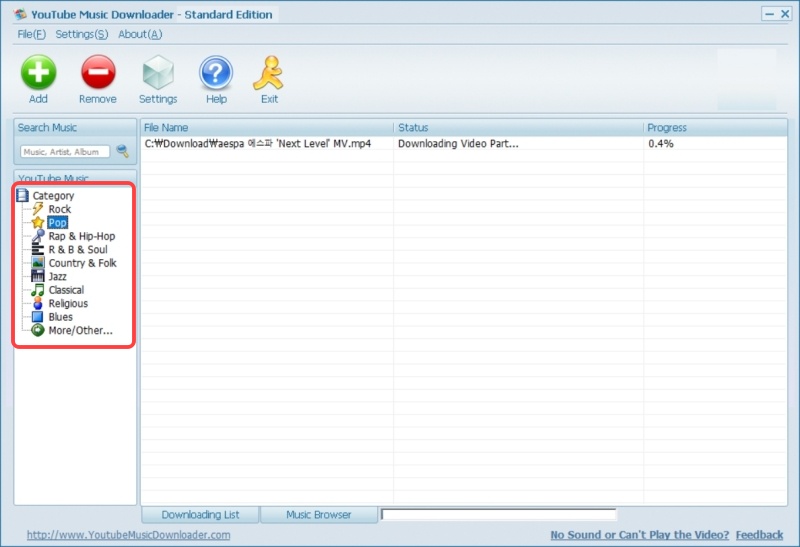
Task: Click the Rock lightning bolt icon
Action: 38,209
